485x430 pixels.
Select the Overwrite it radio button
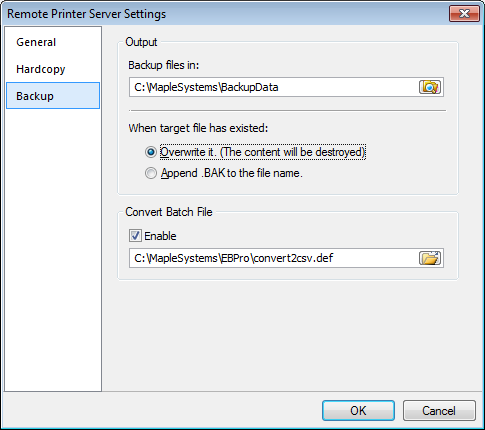coord(151,152)
